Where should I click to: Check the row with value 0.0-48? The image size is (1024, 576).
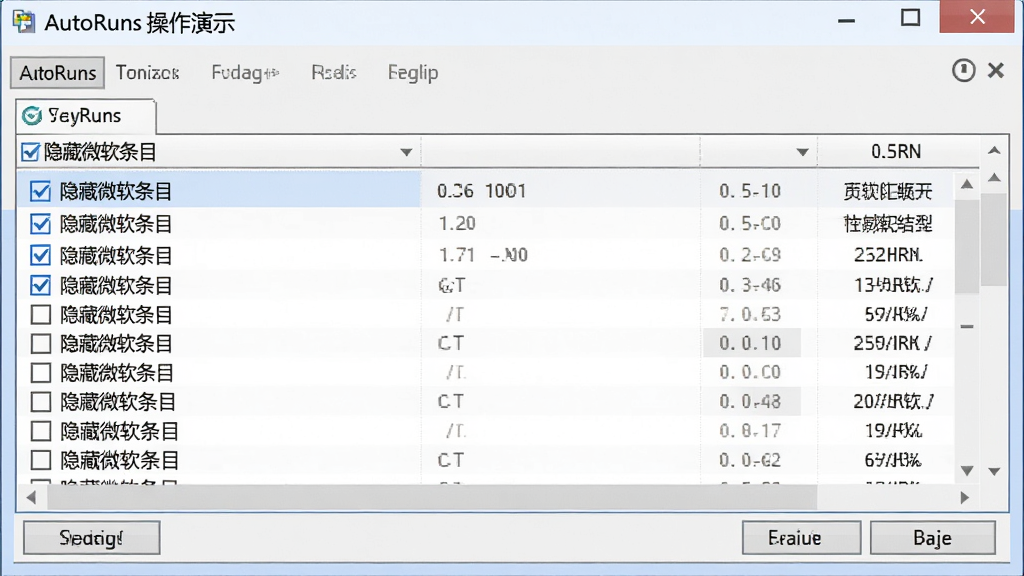40,402
